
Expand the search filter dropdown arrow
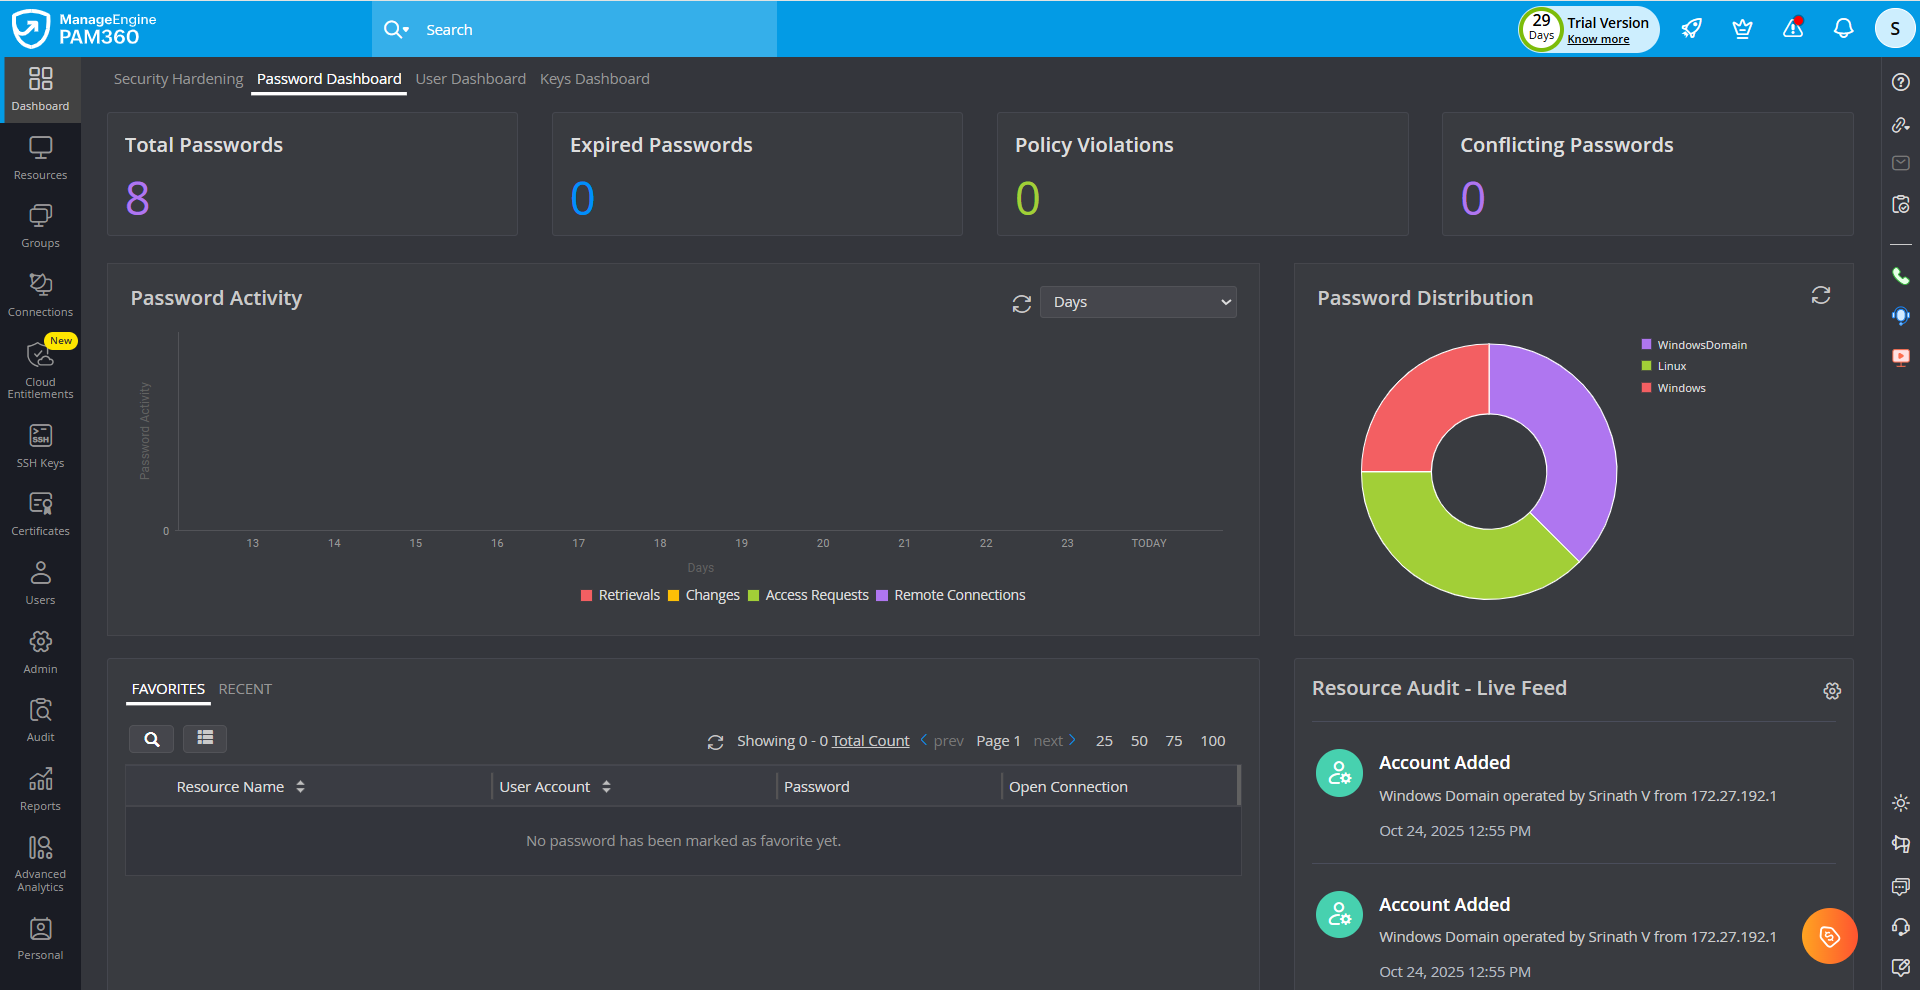[406, 30]
